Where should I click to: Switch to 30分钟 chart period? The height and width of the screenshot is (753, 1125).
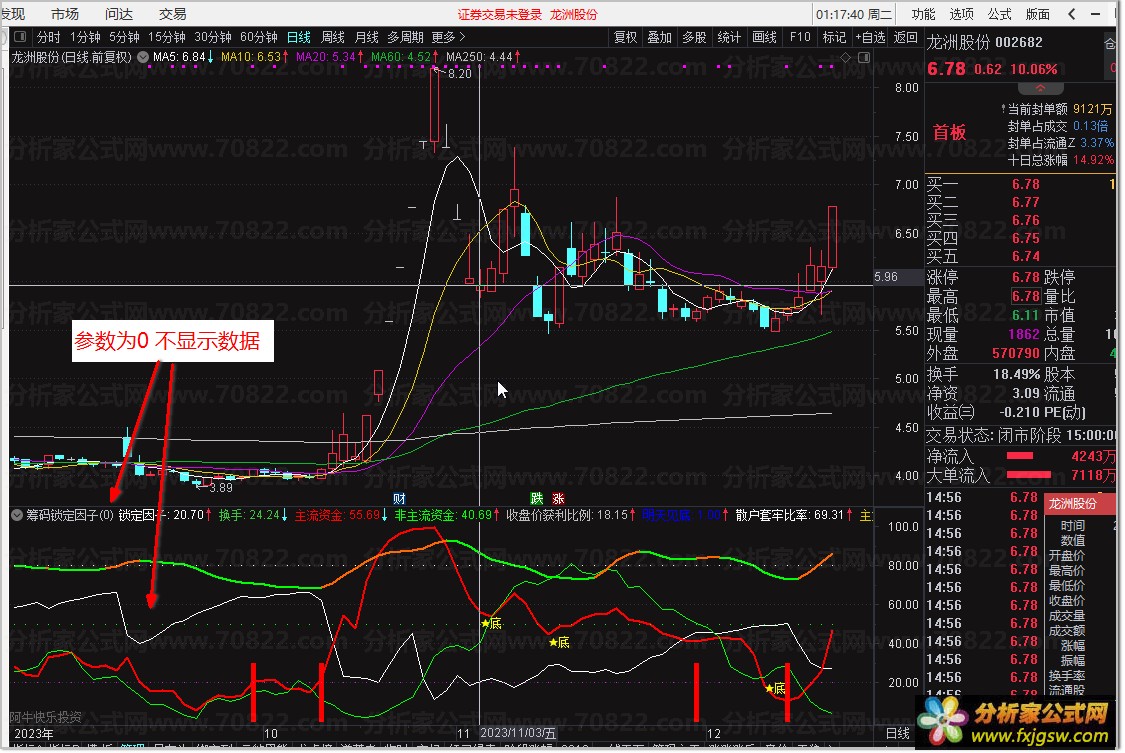(212, 37)
